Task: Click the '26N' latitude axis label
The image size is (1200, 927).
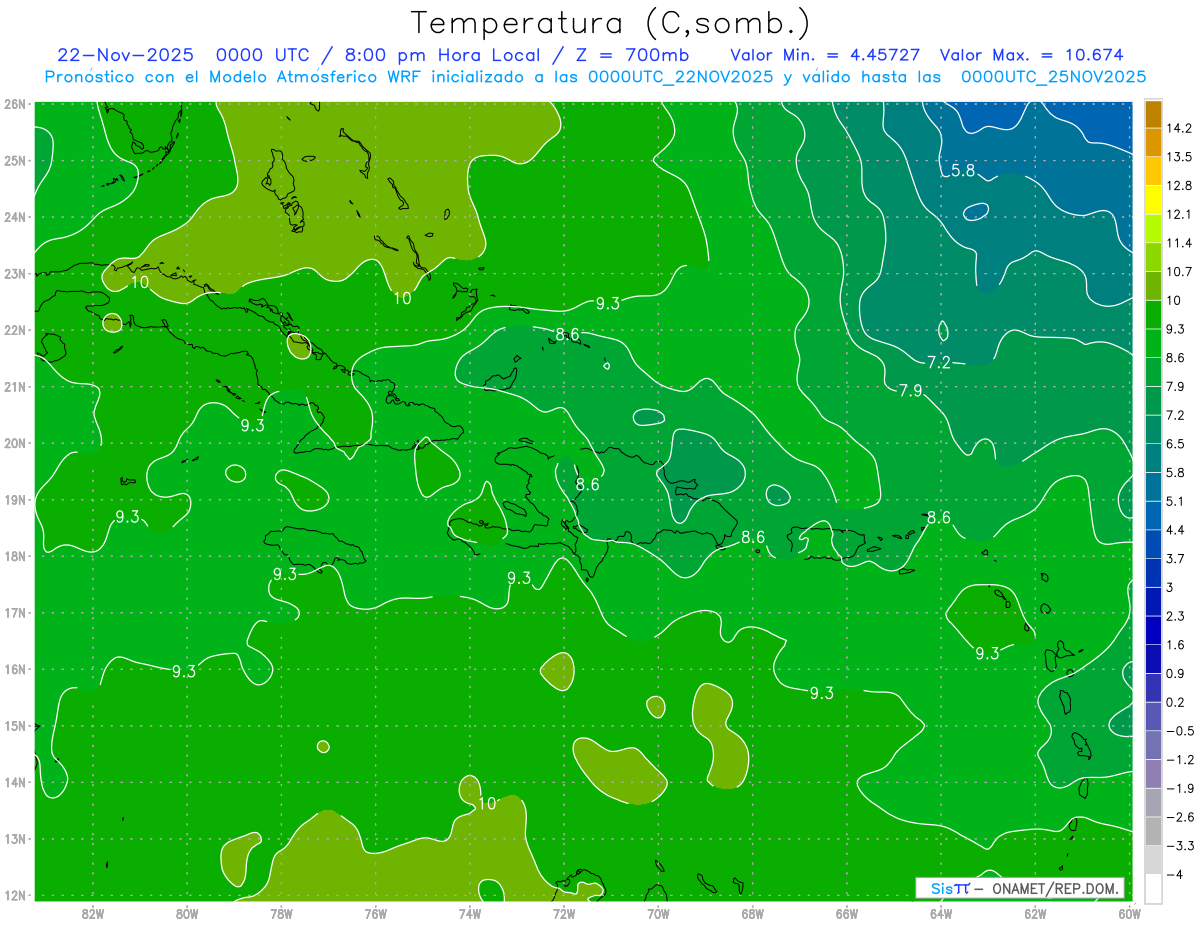Action: (x=15, y=104)
